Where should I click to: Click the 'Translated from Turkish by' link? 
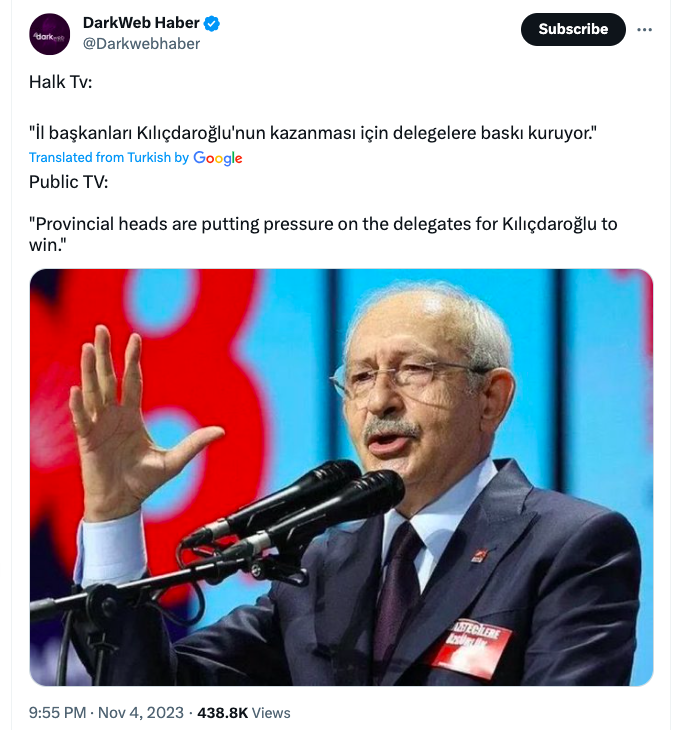109,157
